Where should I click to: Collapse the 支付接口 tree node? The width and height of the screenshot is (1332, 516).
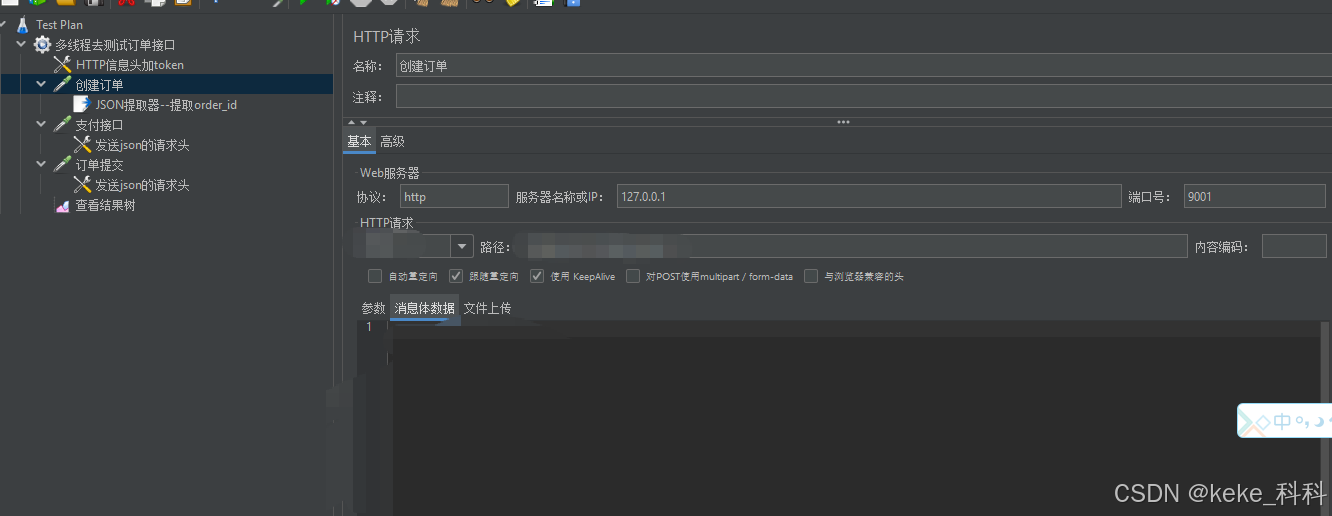(41, 125)
